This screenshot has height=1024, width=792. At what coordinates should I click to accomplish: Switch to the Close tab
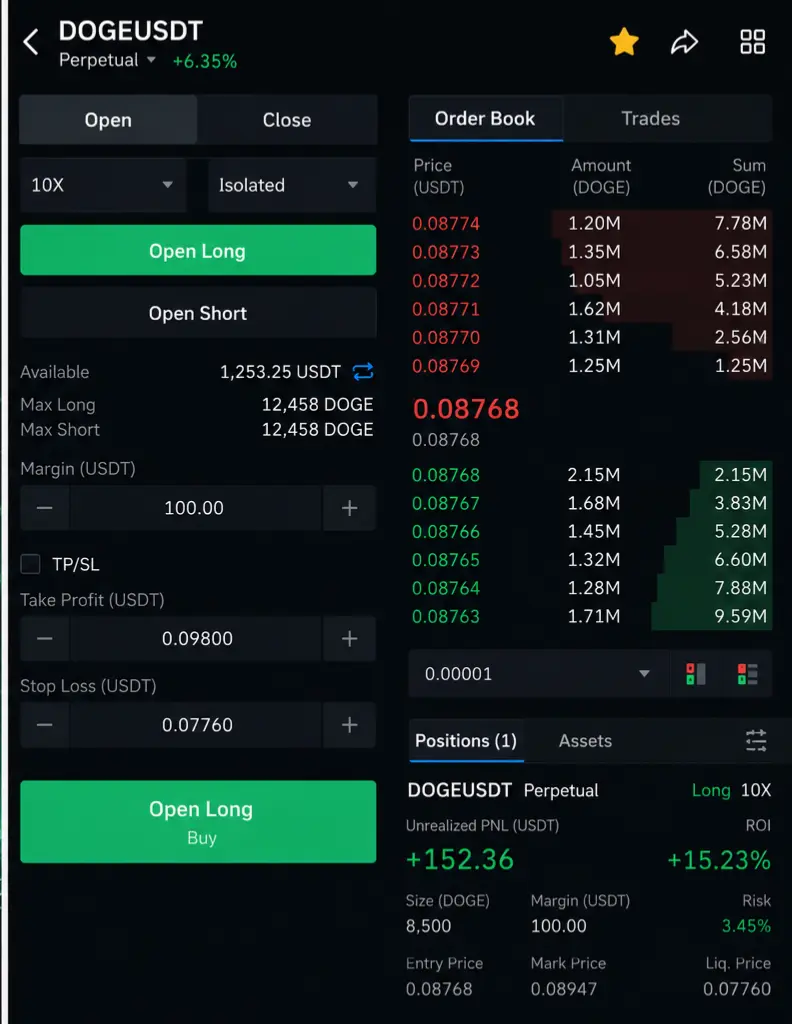click(287, 120)
